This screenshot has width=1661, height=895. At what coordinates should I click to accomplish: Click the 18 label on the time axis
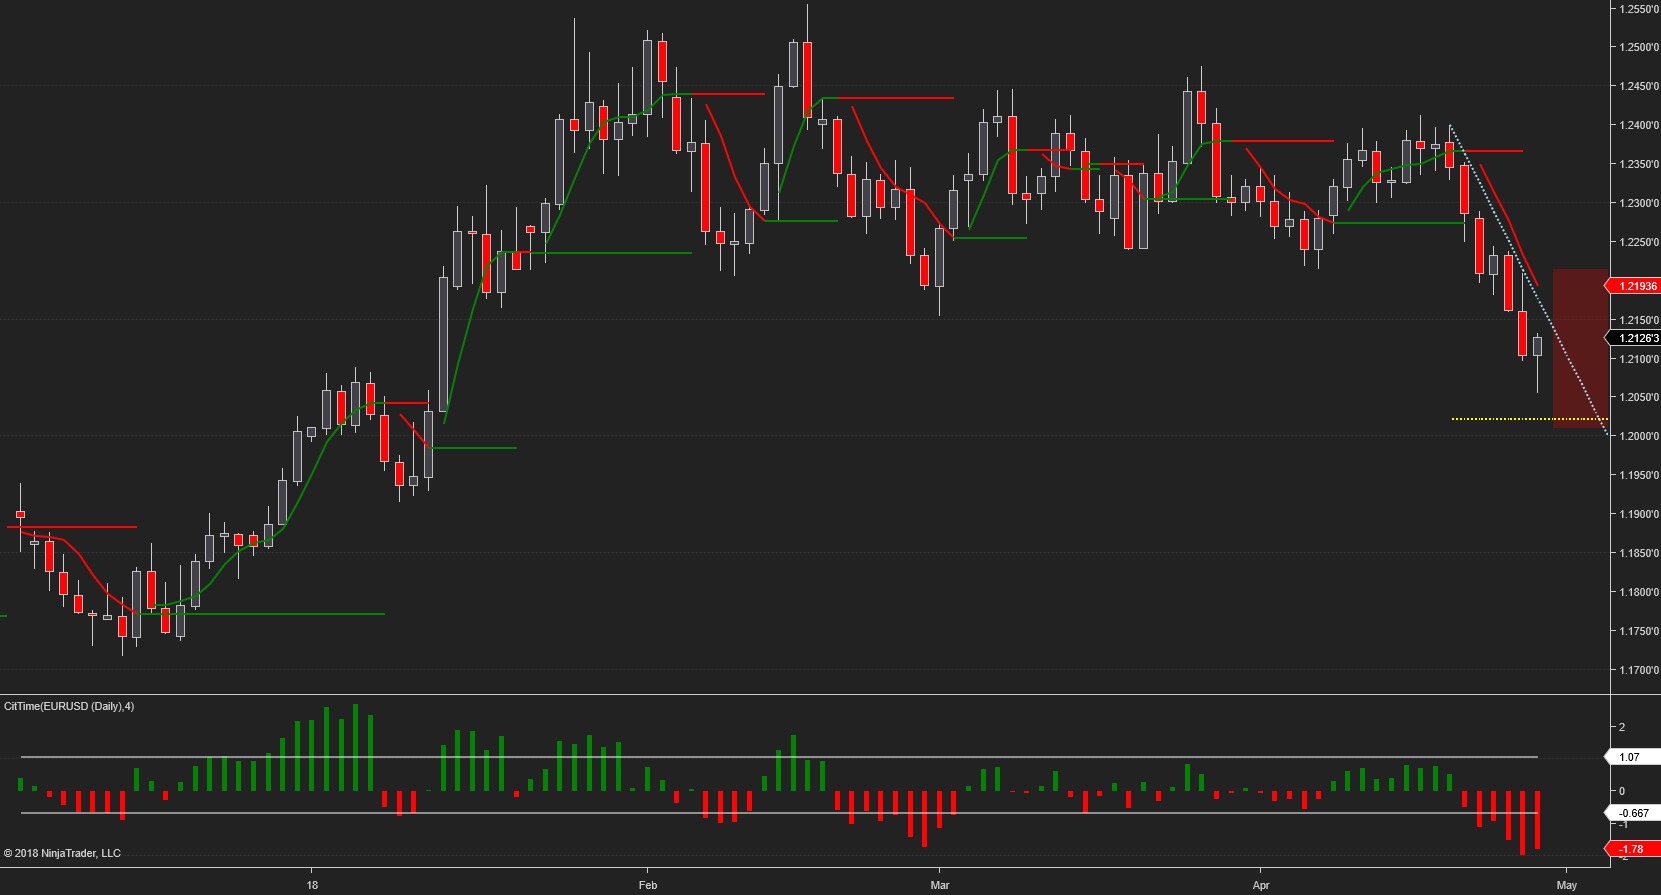point(312,885)
